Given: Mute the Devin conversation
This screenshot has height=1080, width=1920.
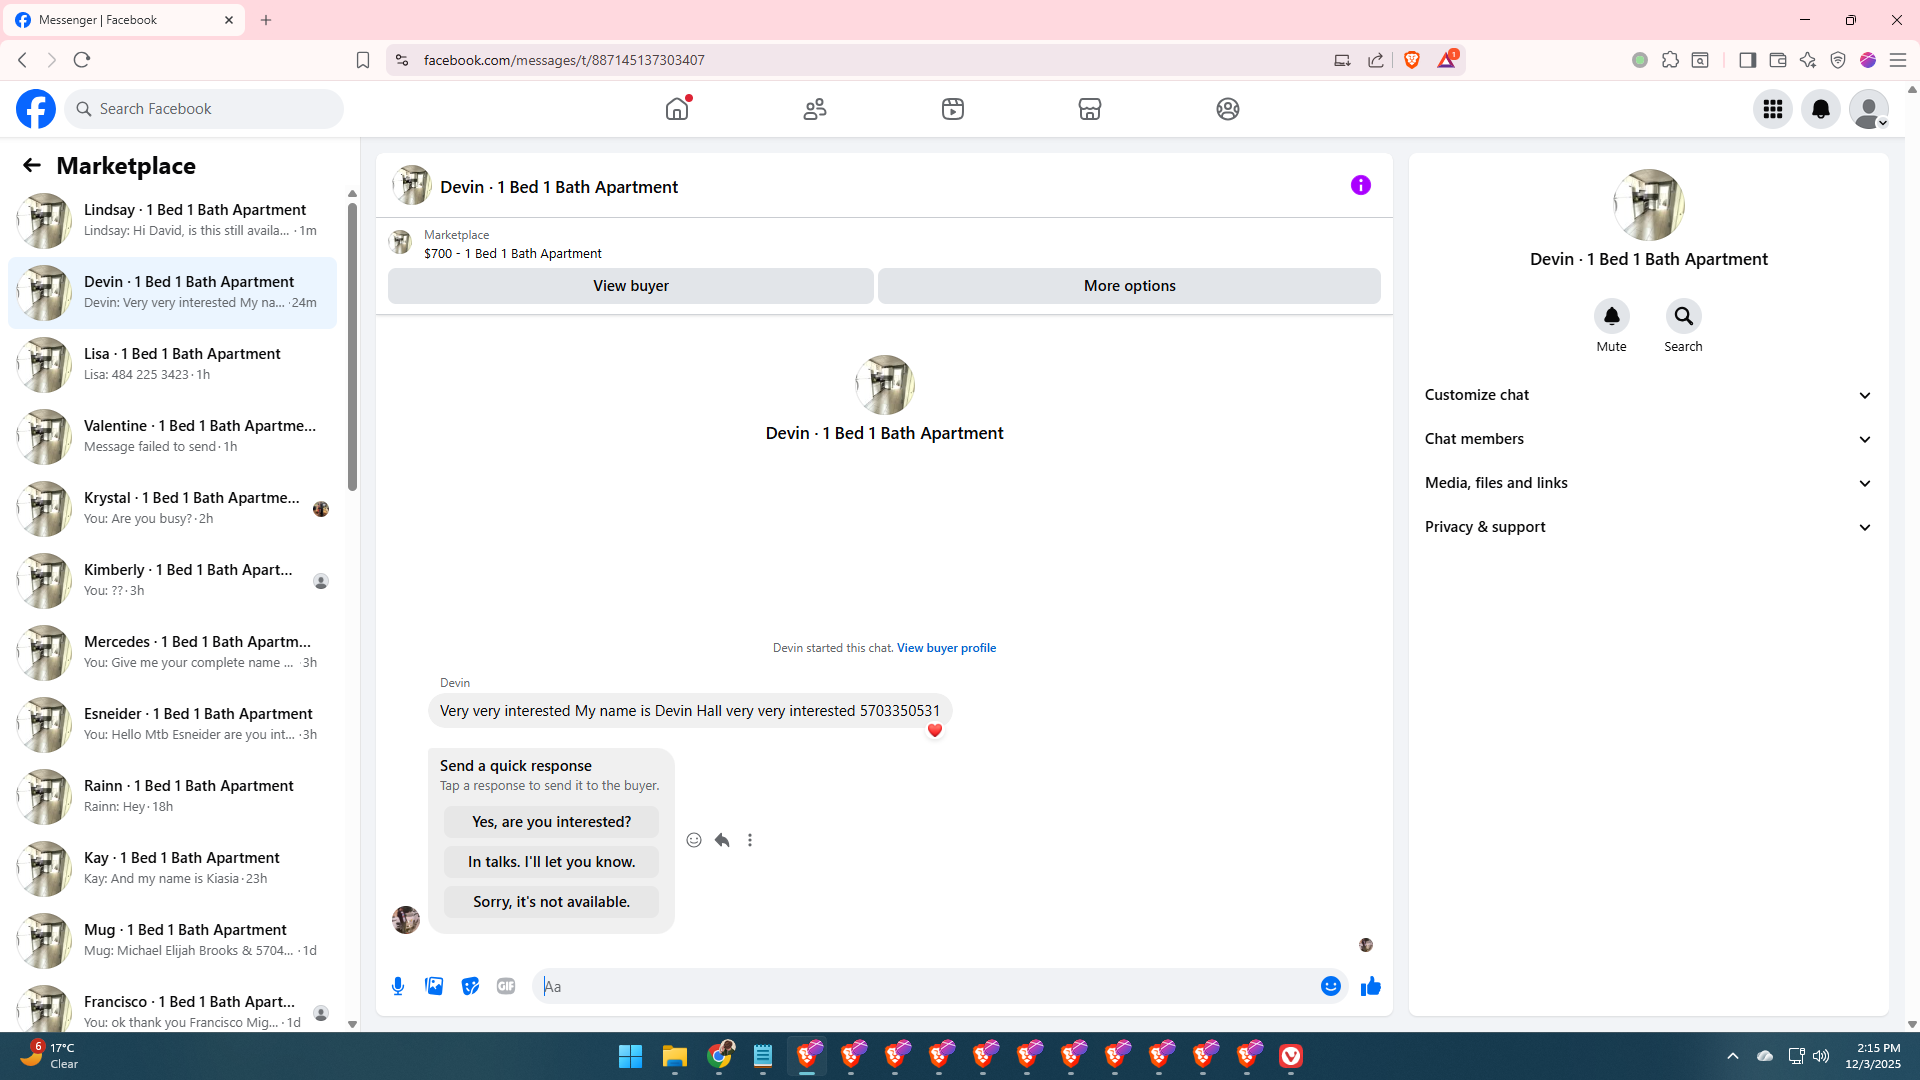Looking at the screenshot, I should point(1611,316).
